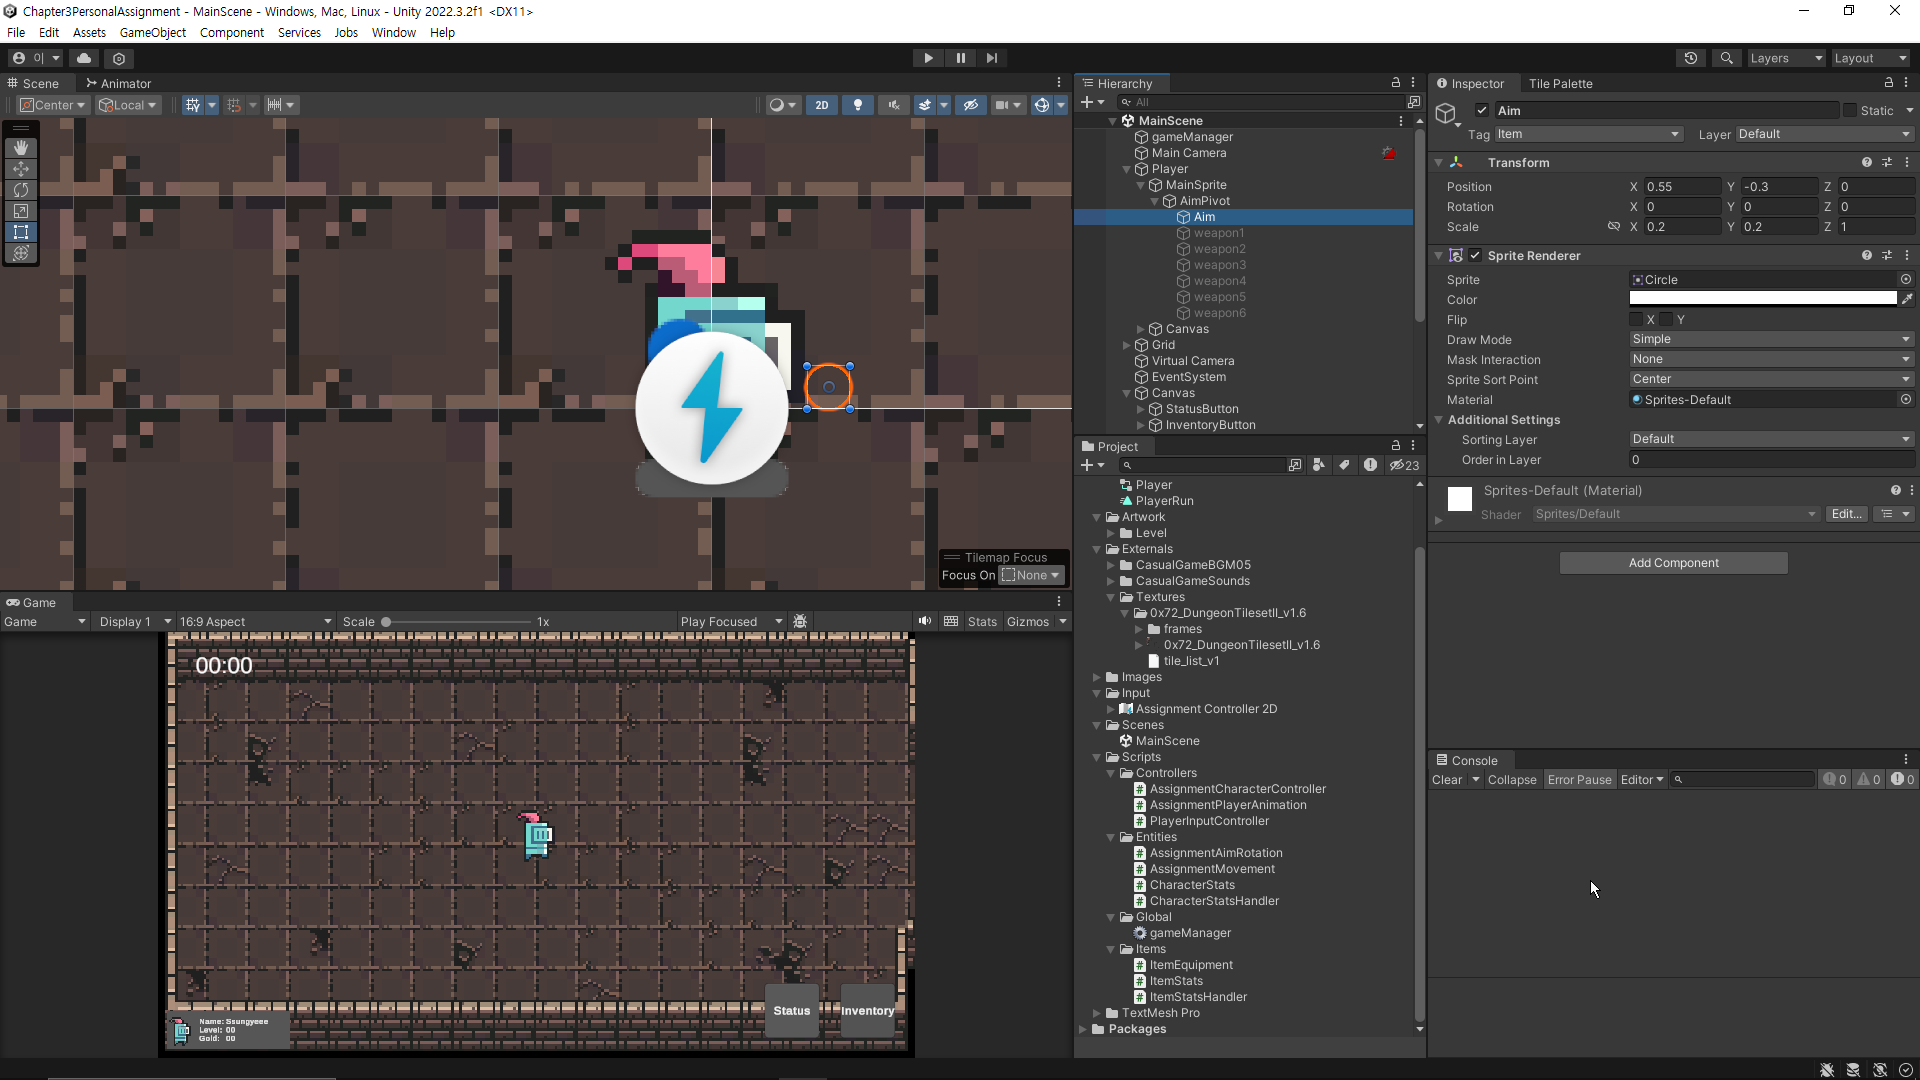This screenshot has width=1920, height=1080.
Task: Toggle scene lighting bulb icon
Action: [x=857, y=105]
